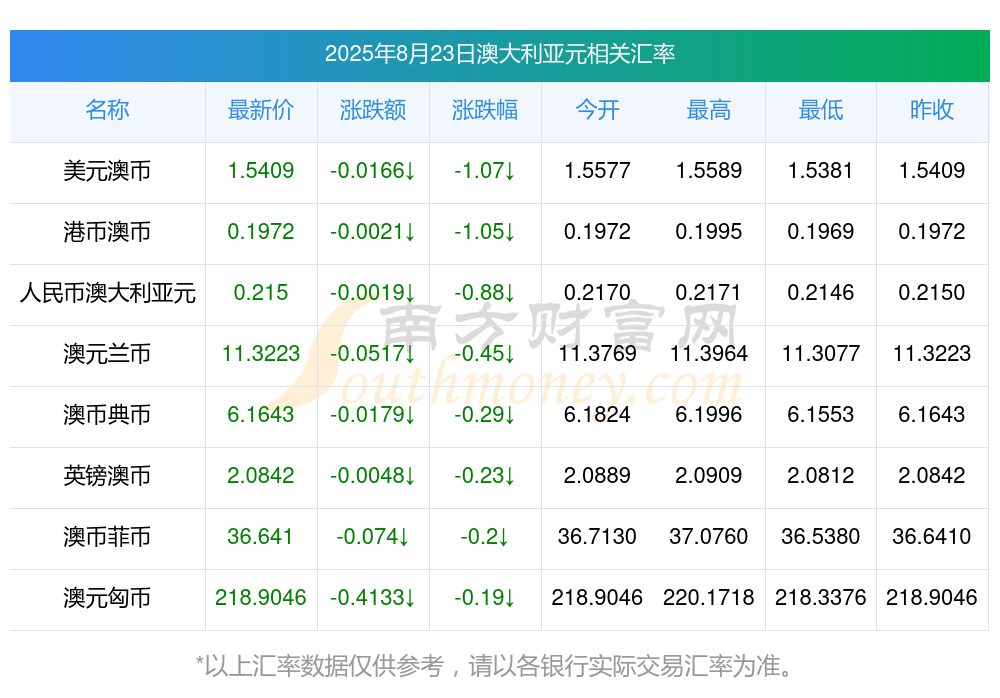This screenshot has width=1000, height=698.
Task: Click the opening value 2.0889
Action: (597, 476)
